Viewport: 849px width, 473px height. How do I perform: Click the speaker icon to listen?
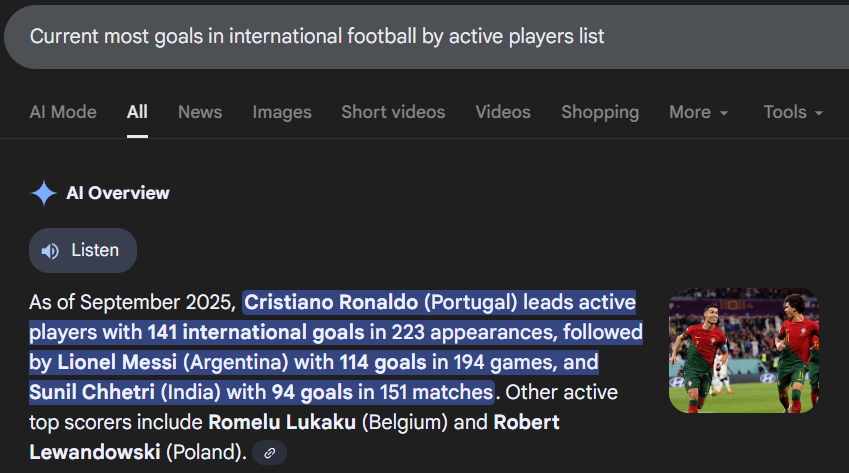pos(50,251)
